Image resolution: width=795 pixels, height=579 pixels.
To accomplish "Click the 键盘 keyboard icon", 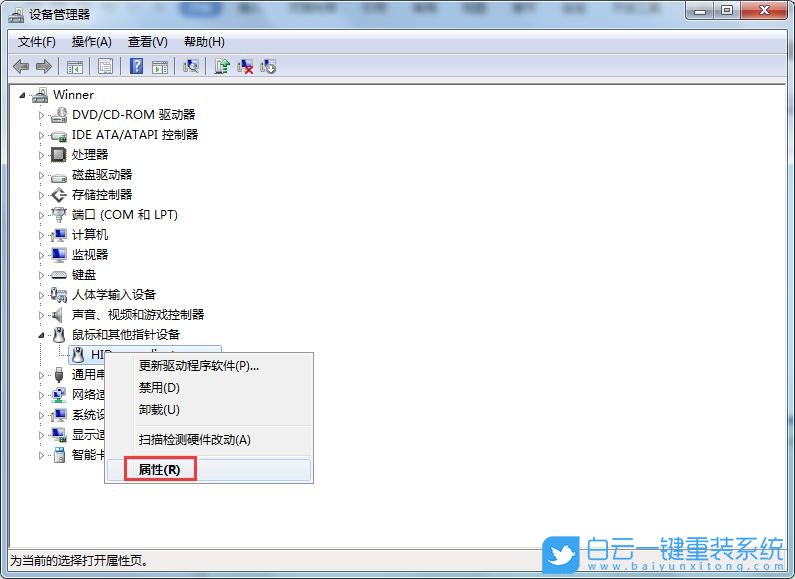I will click(59, 275).
